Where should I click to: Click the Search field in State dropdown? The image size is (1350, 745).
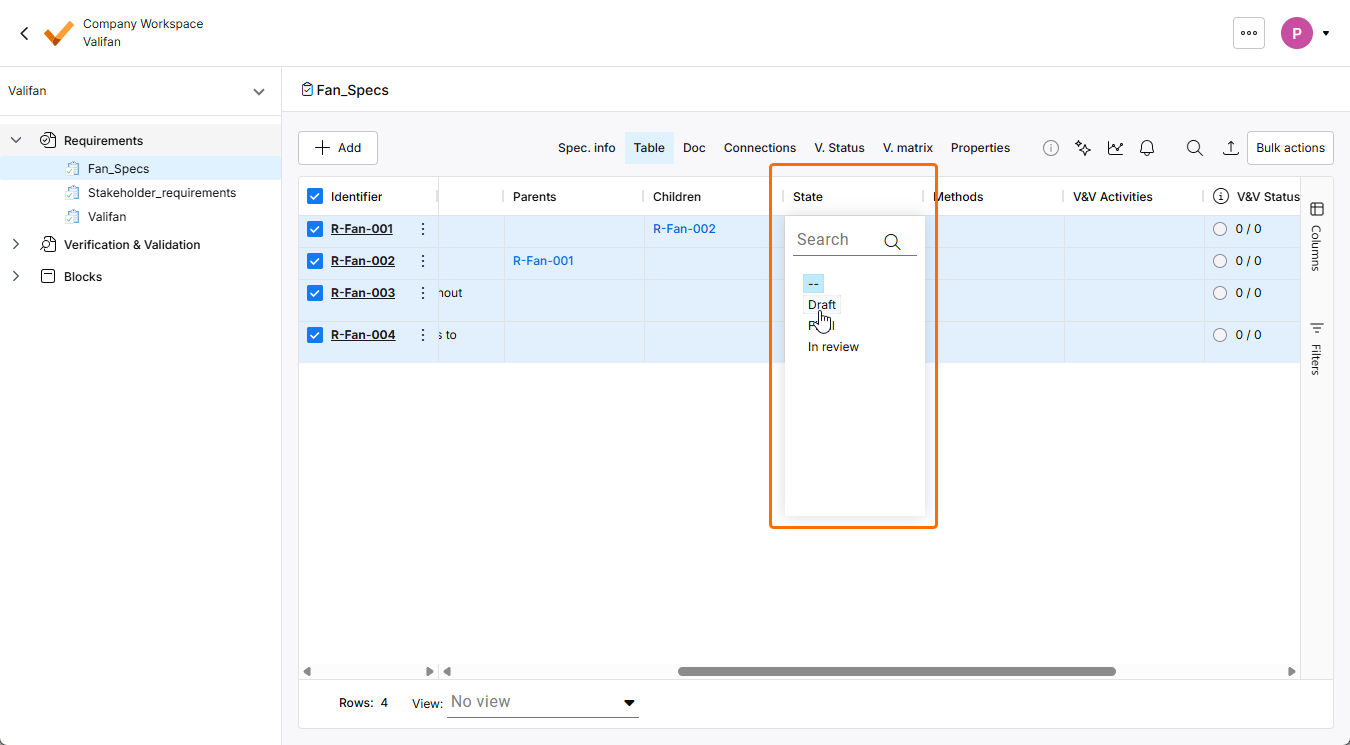pyautogui.click(x=838, y=240)
